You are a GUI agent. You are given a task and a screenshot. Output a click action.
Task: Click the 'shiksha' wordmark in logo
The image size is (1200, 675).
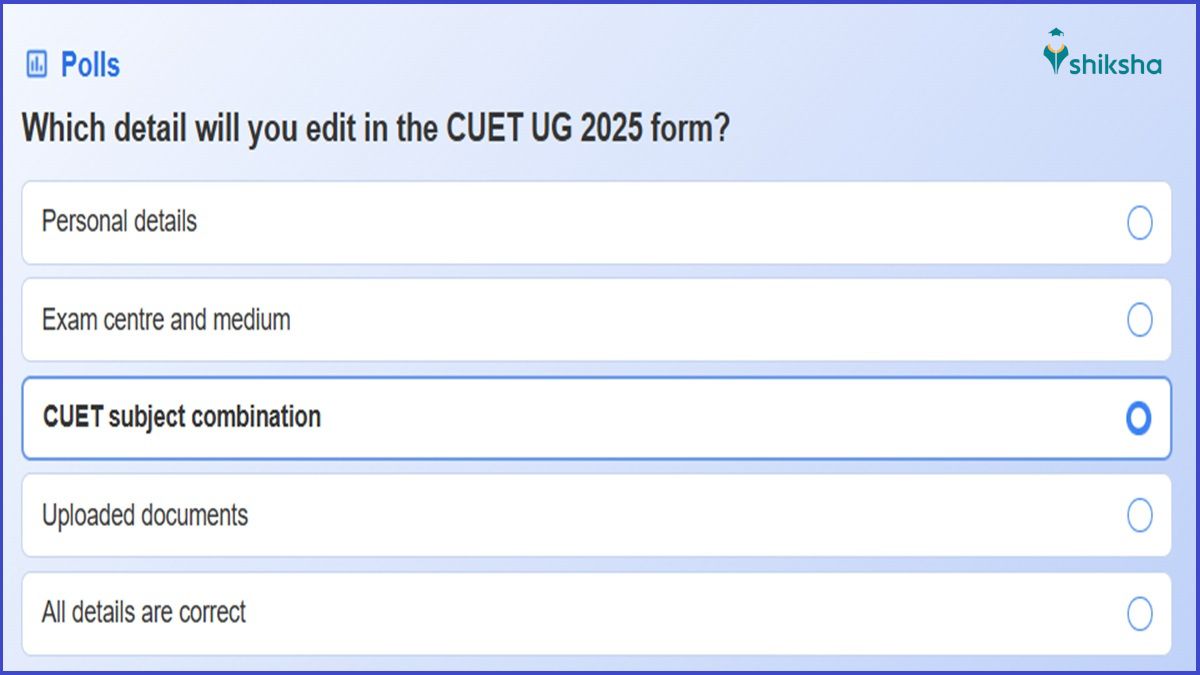(x=1115, y=66)
